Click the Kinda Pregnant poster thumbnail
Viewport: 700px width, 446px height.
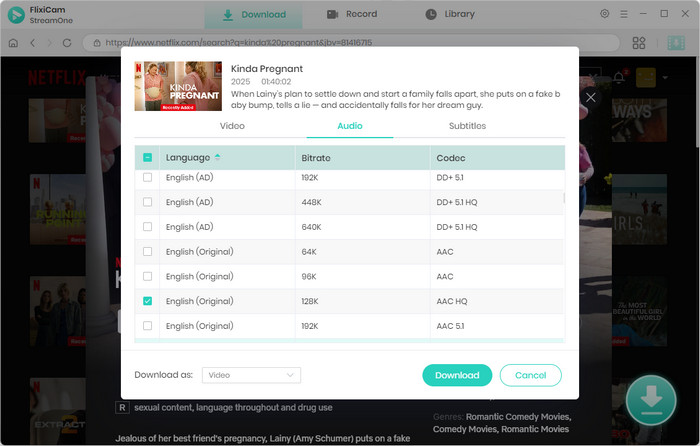point(178,86)
